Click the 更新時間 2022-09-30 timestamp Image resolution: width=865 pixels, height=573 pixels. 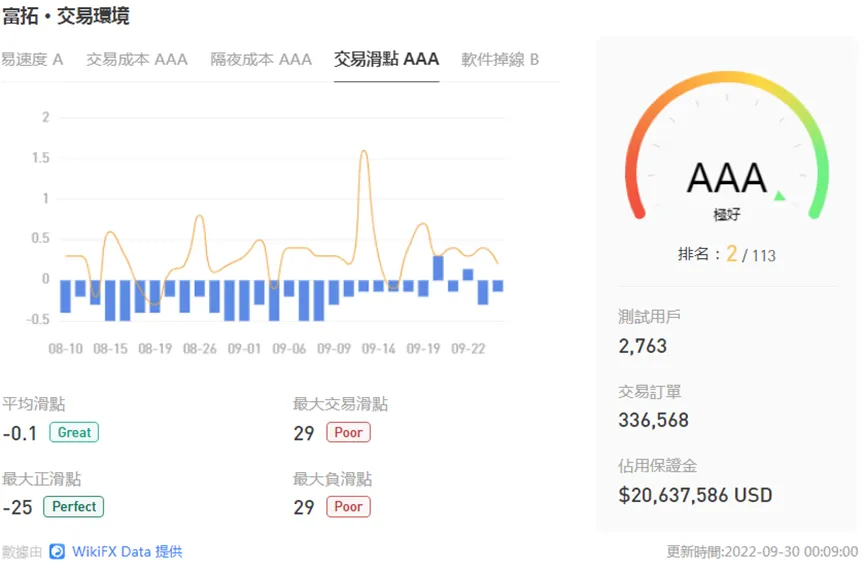coord(762,551)
